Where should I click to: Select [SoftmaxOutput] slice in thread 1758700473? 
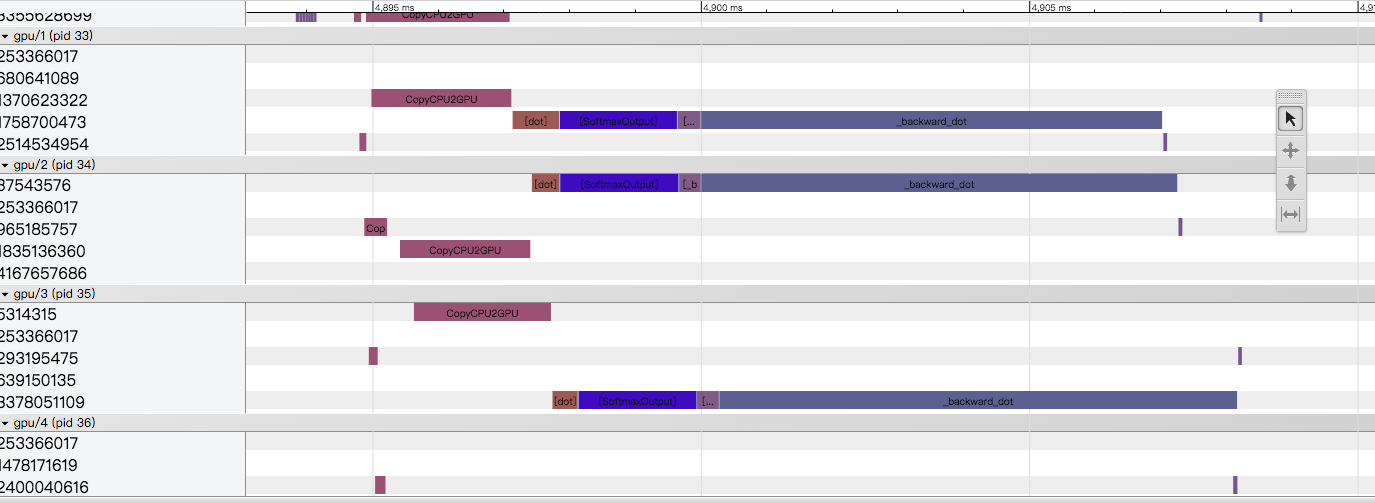coord(618,121)
